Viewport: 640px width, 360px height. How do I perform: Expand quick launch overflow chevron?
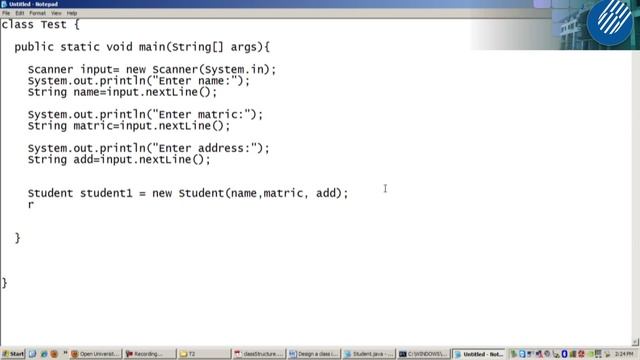(64, 353)
